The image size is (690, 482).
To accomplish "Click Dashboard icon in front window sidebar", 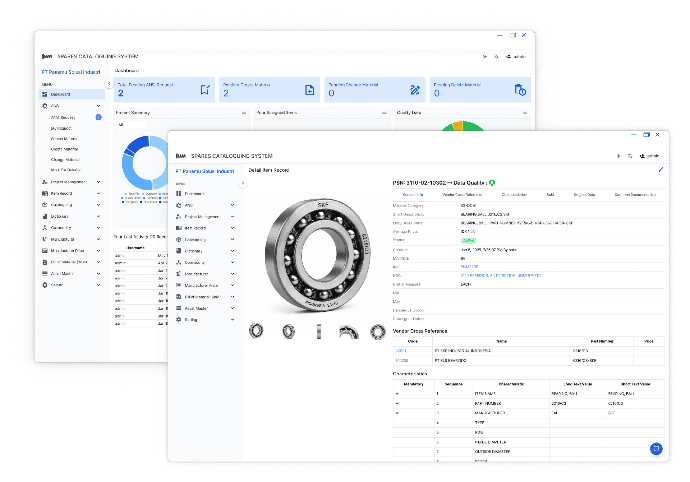I will 178,194.
